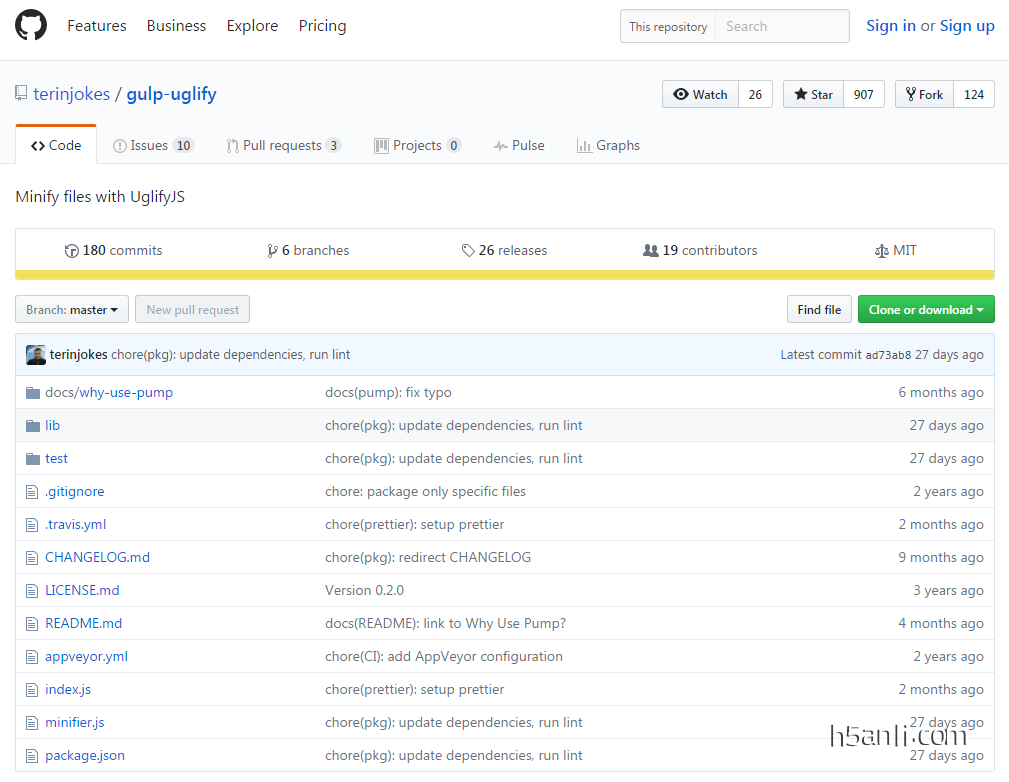Click the GitHub Octocat logo
Viewport: 1009px width, 782px height.
coord(31,26)
